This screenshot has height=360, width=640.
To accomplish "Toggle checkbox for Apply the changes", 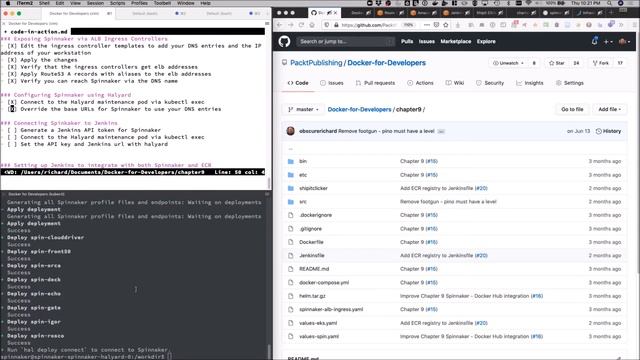I will [12, 60].
